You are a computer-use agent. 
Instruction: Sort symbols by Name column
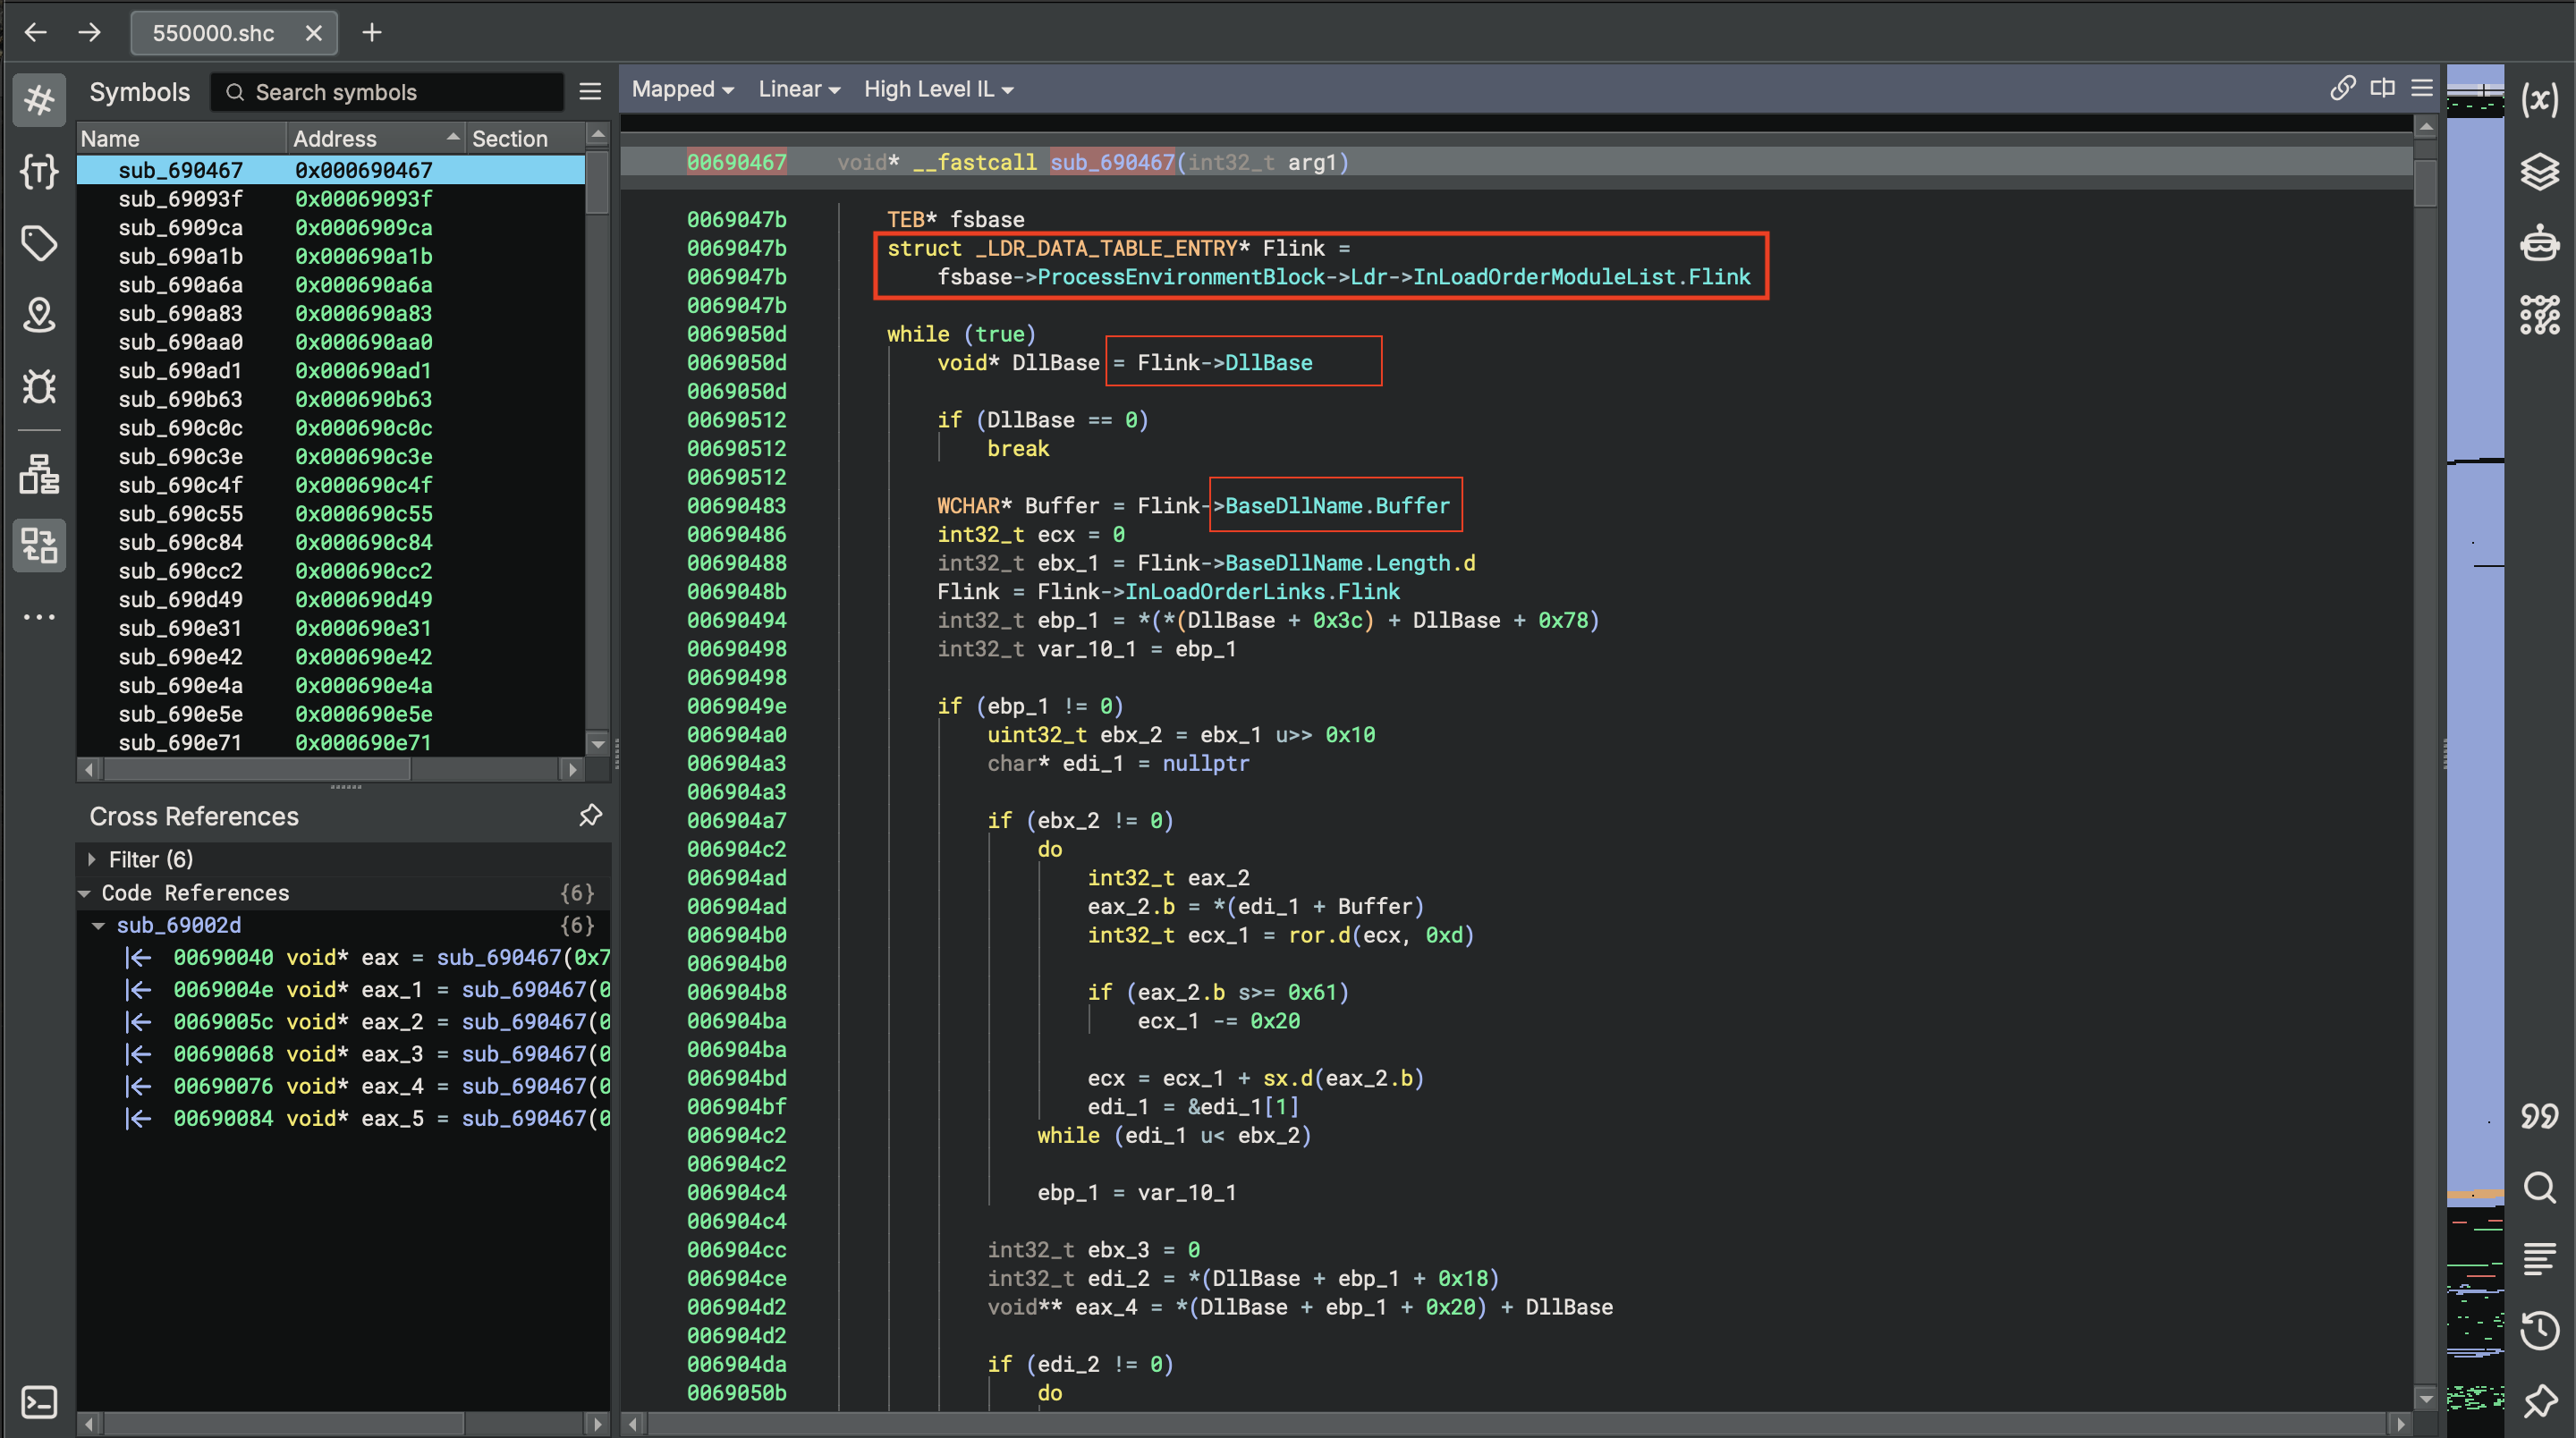(x=182, y=138)
